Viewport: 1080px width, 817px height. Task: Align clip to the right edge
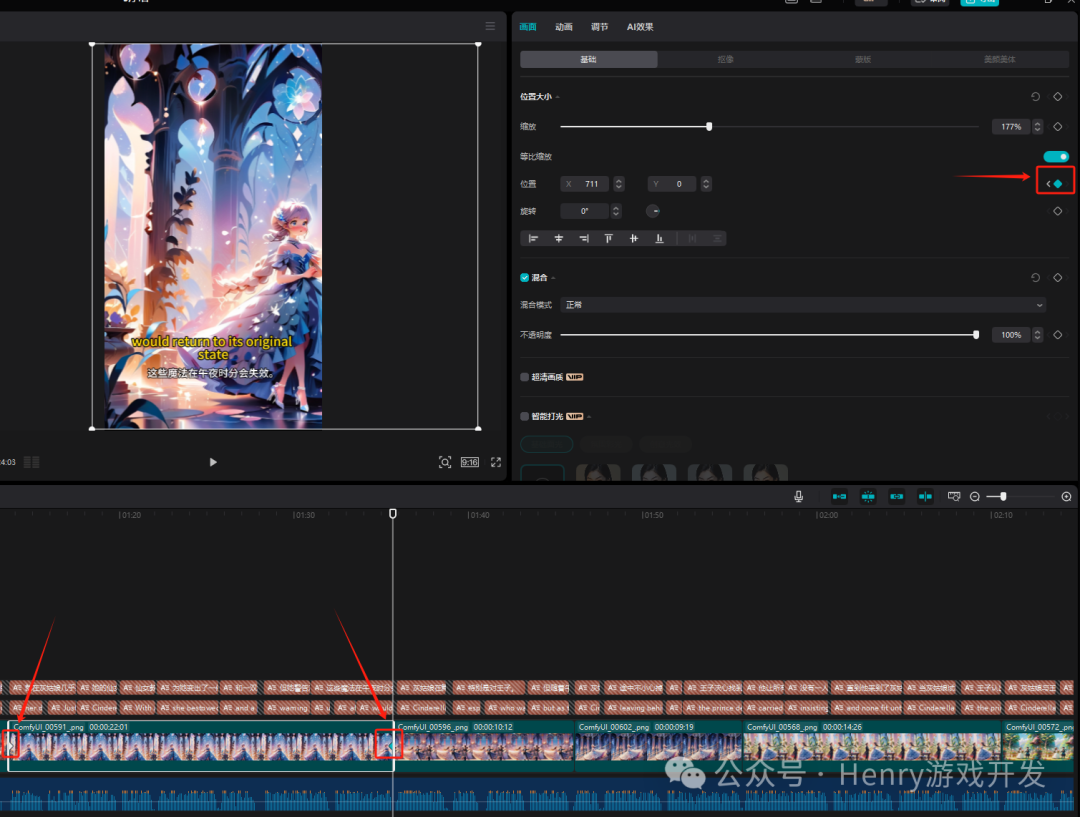click(584, 238)
